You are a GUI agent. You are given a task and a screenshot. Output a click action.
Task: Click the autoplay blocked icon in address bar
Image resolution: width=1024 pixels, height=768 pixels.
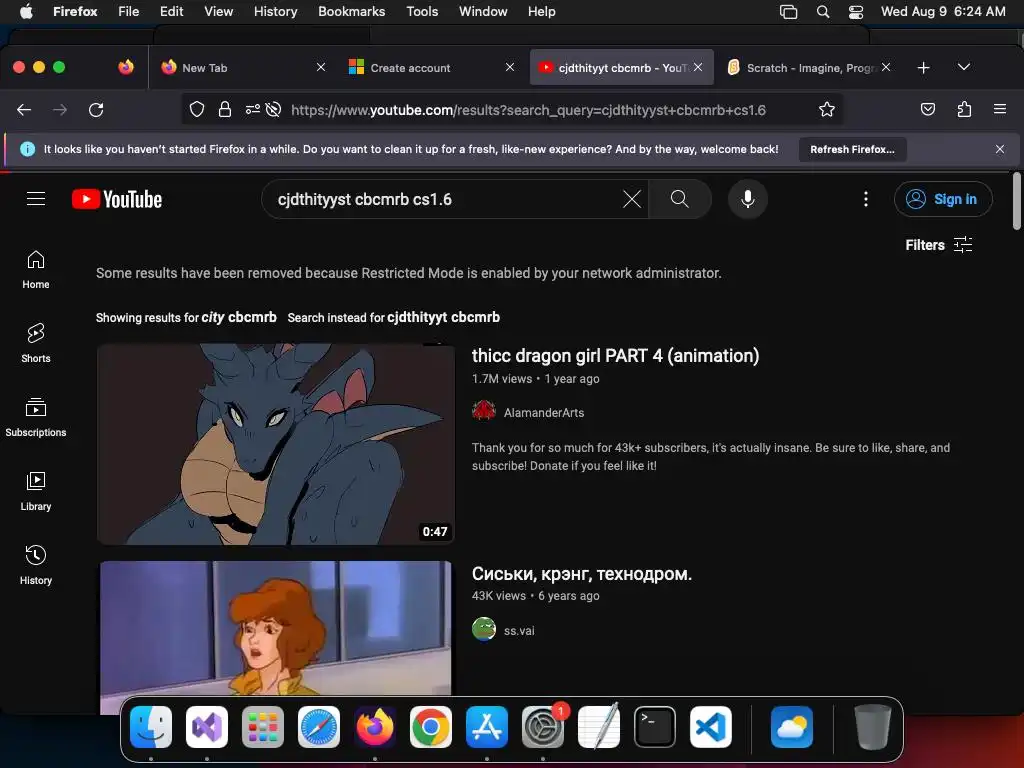coord(274,110)
